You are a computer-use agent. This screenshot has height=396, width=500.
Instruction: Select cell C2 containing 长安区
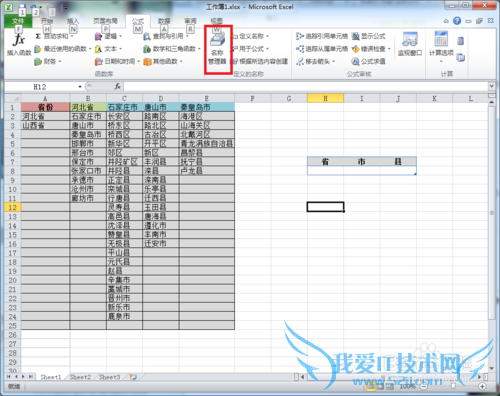point(125,116)
